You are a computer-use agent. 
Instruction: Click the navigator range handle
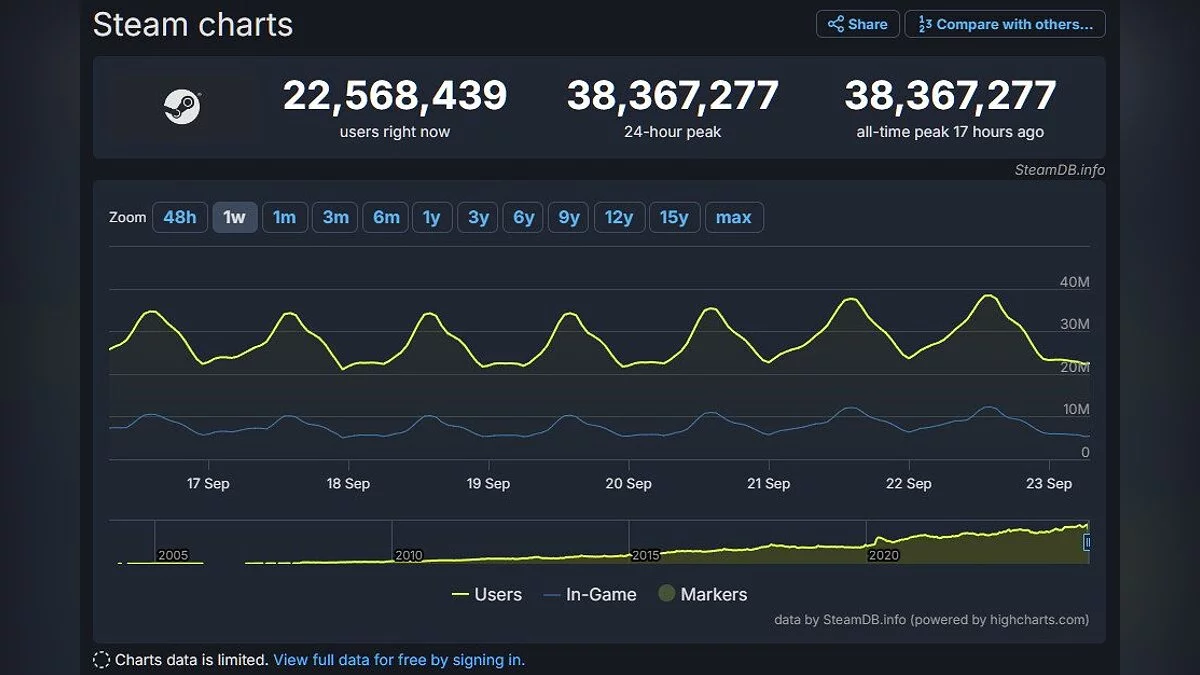point(1087,542)
